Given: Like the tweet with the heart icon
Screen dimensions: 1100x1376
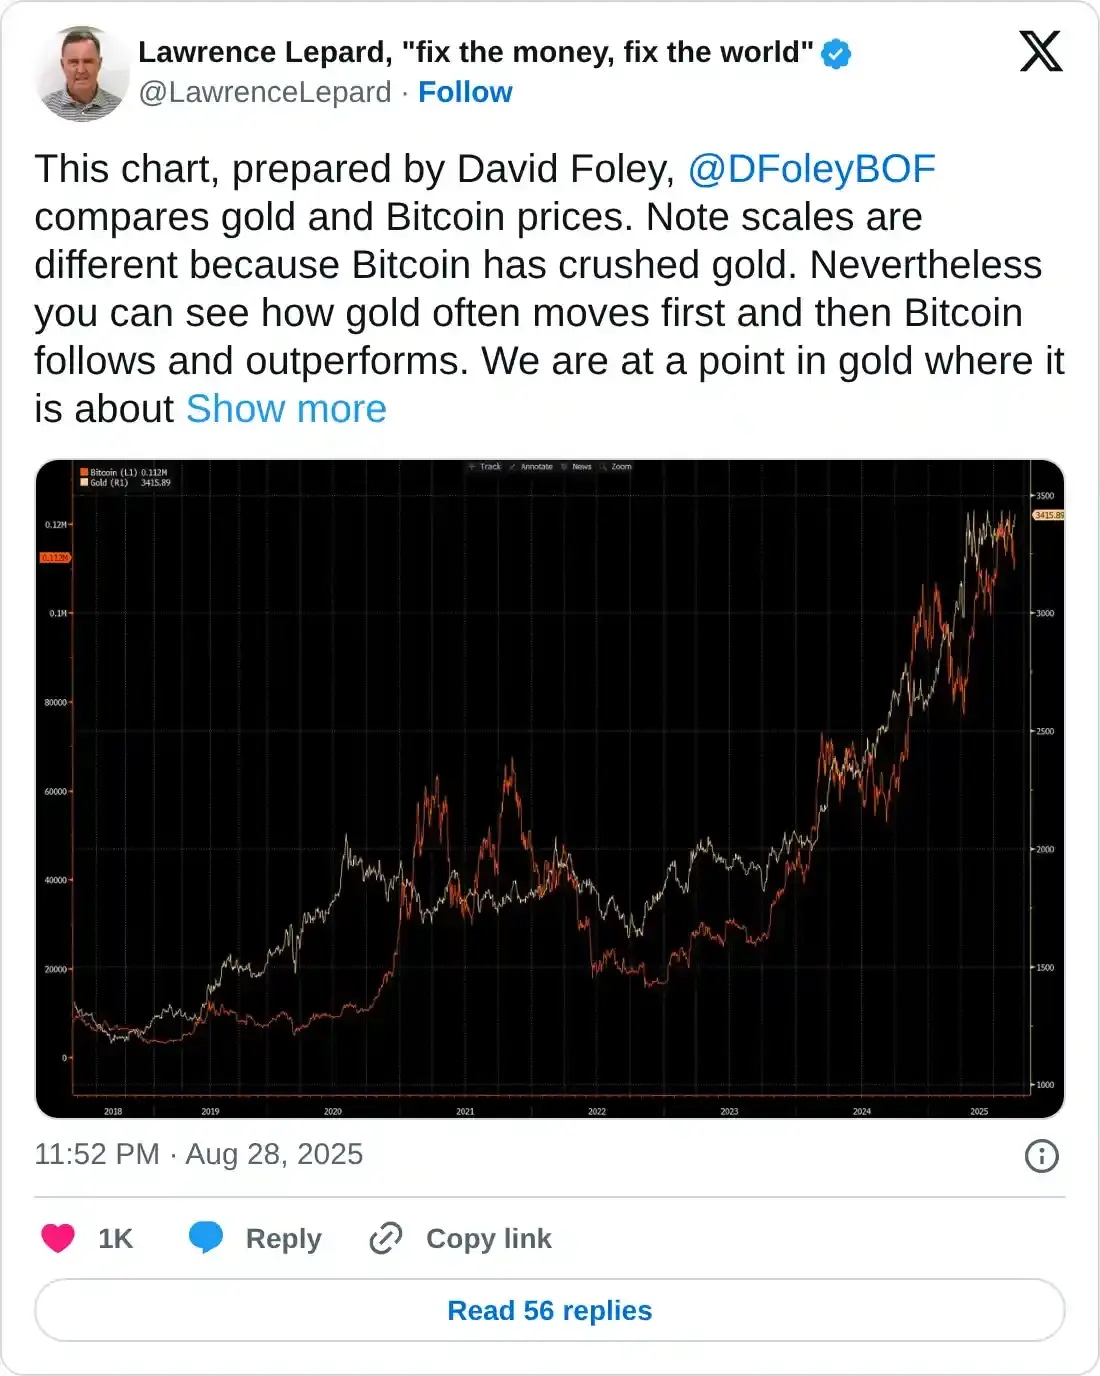Looking at the screenshot, I should point(57,1238).
